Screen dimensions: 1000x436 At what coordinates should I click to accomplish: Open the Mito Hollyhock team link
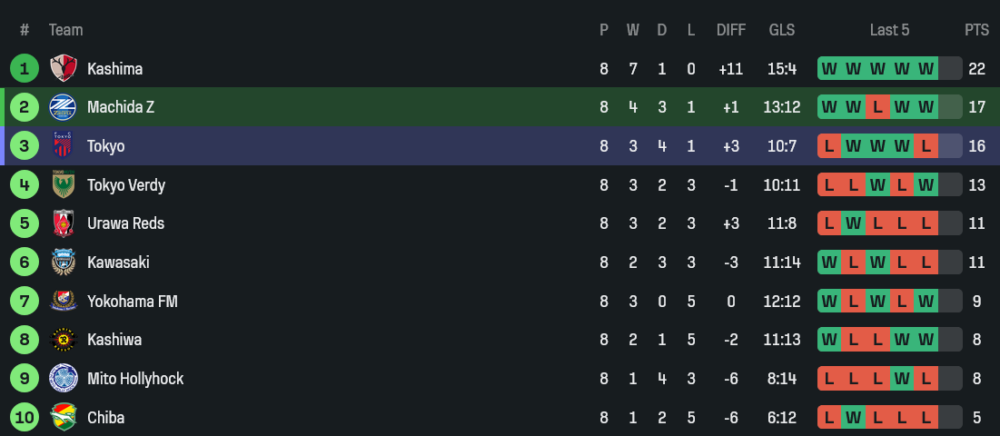pyautogui.click(x=135, y=379)
